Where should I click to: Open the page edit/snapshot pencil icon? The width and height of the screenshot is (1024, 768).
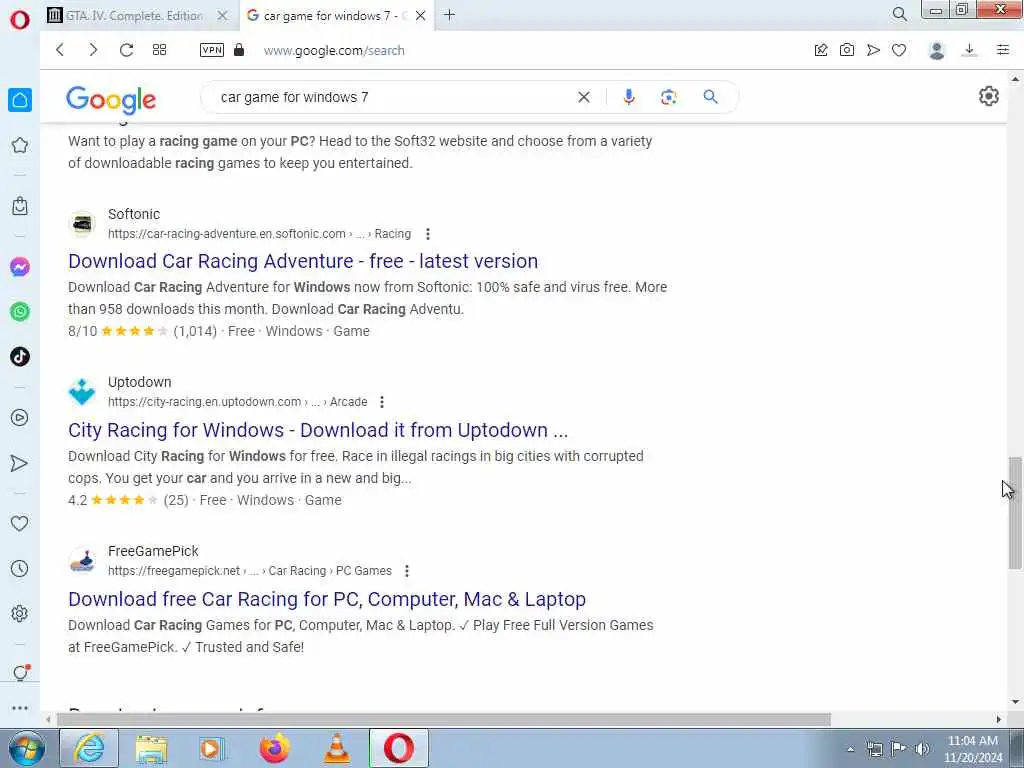coord(821,50)
